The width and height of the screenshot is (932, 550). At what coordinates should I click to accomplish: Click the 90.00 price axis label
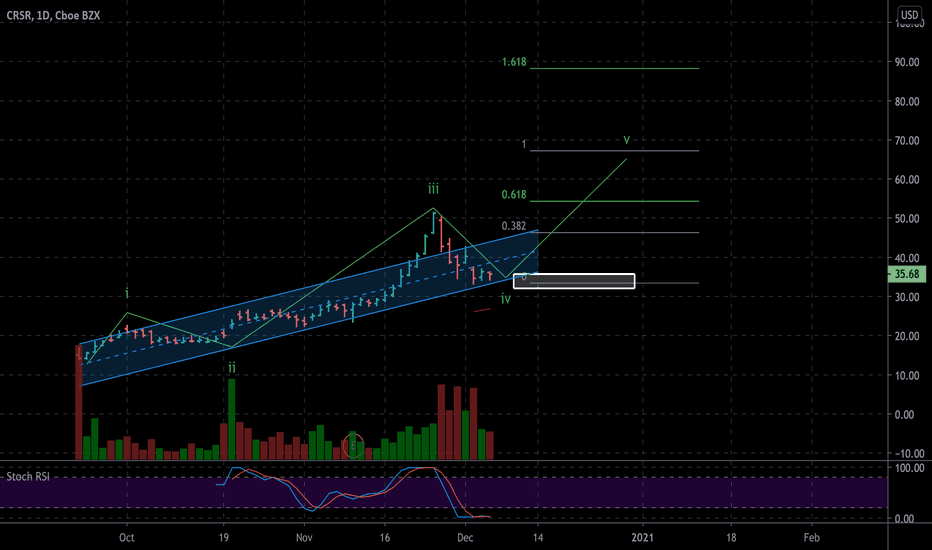(907, 62)
